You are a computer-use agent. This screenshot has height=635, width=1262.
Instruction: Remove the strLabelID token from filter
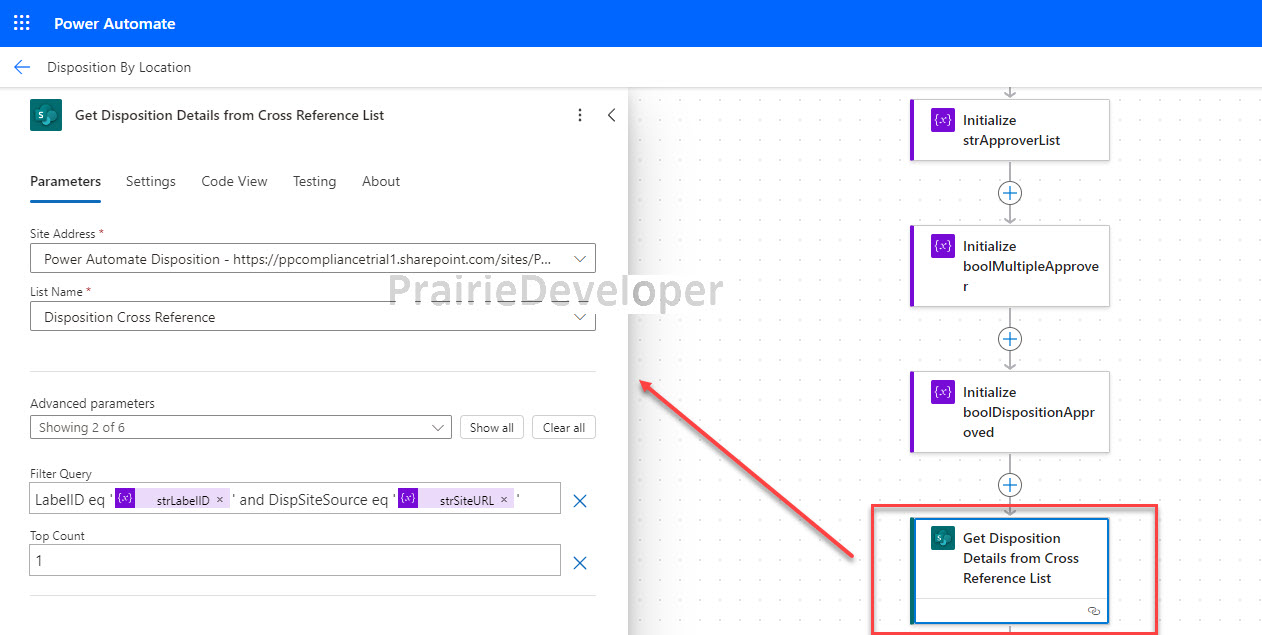coord(220,500)
